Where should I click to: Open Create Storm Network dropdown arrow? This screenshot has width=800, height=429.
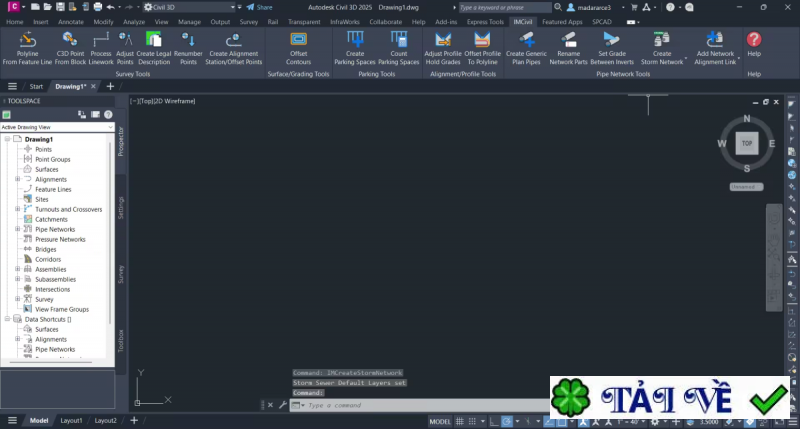click(x=686, y=59)
